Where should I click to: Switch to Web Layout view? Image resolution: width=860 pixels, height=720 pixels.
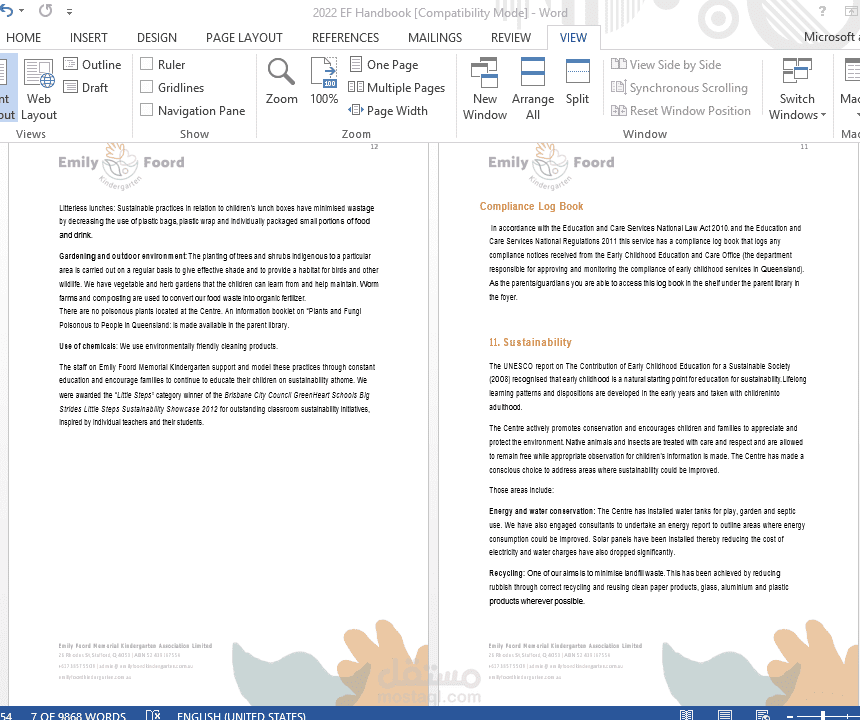pyautogui.click(x=38, y=89)
